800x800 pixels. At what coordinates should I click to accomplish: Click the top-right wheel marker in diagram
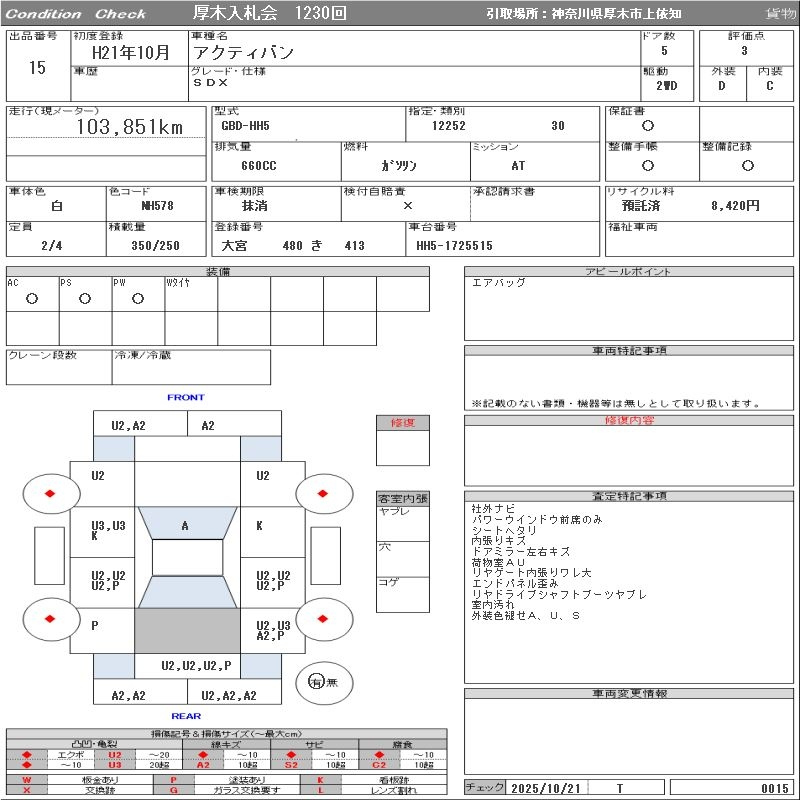click(323, 493)
